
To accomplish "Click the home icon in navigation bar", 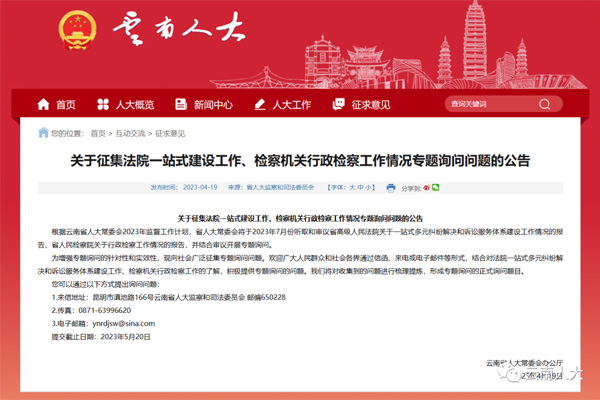I will [43, 104].
